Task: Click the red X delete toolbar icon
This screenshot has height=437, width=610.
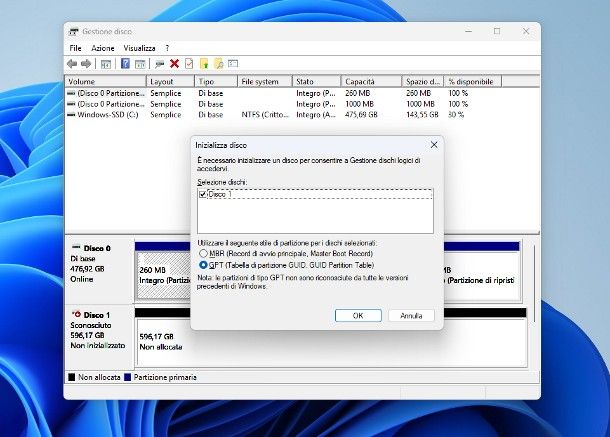Action: tap(174, 63)
